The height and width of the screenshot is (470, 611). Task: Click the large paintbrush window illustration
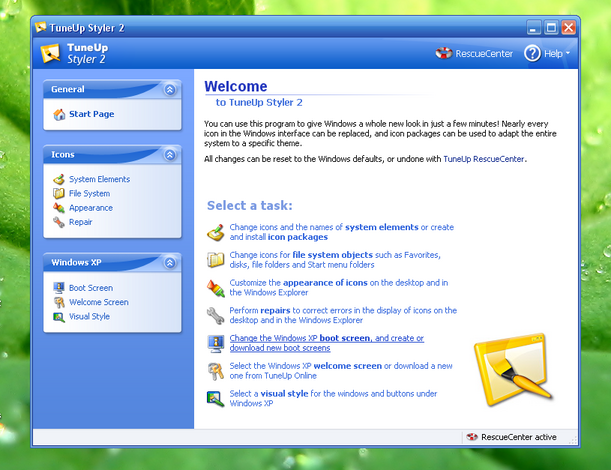click(513, 370)
